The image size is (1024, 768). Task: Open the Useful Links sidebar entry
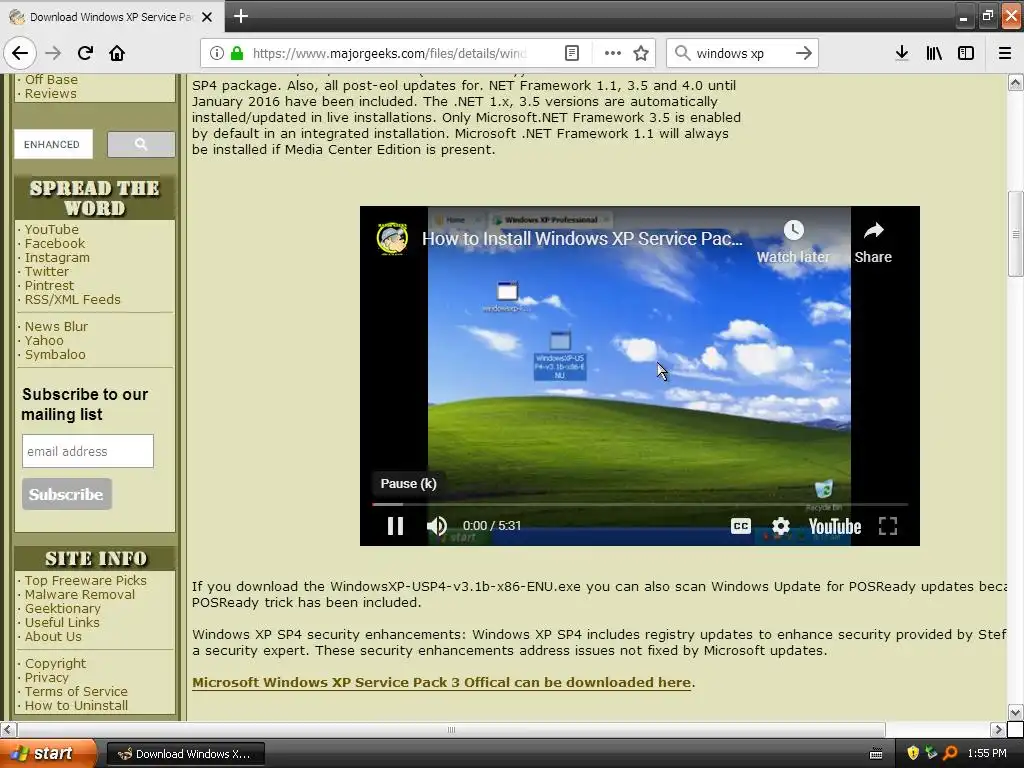pos(62,622)
